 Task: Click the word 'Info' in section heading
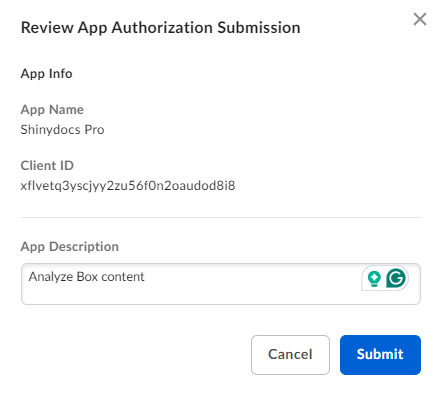(x=60, y=74)
